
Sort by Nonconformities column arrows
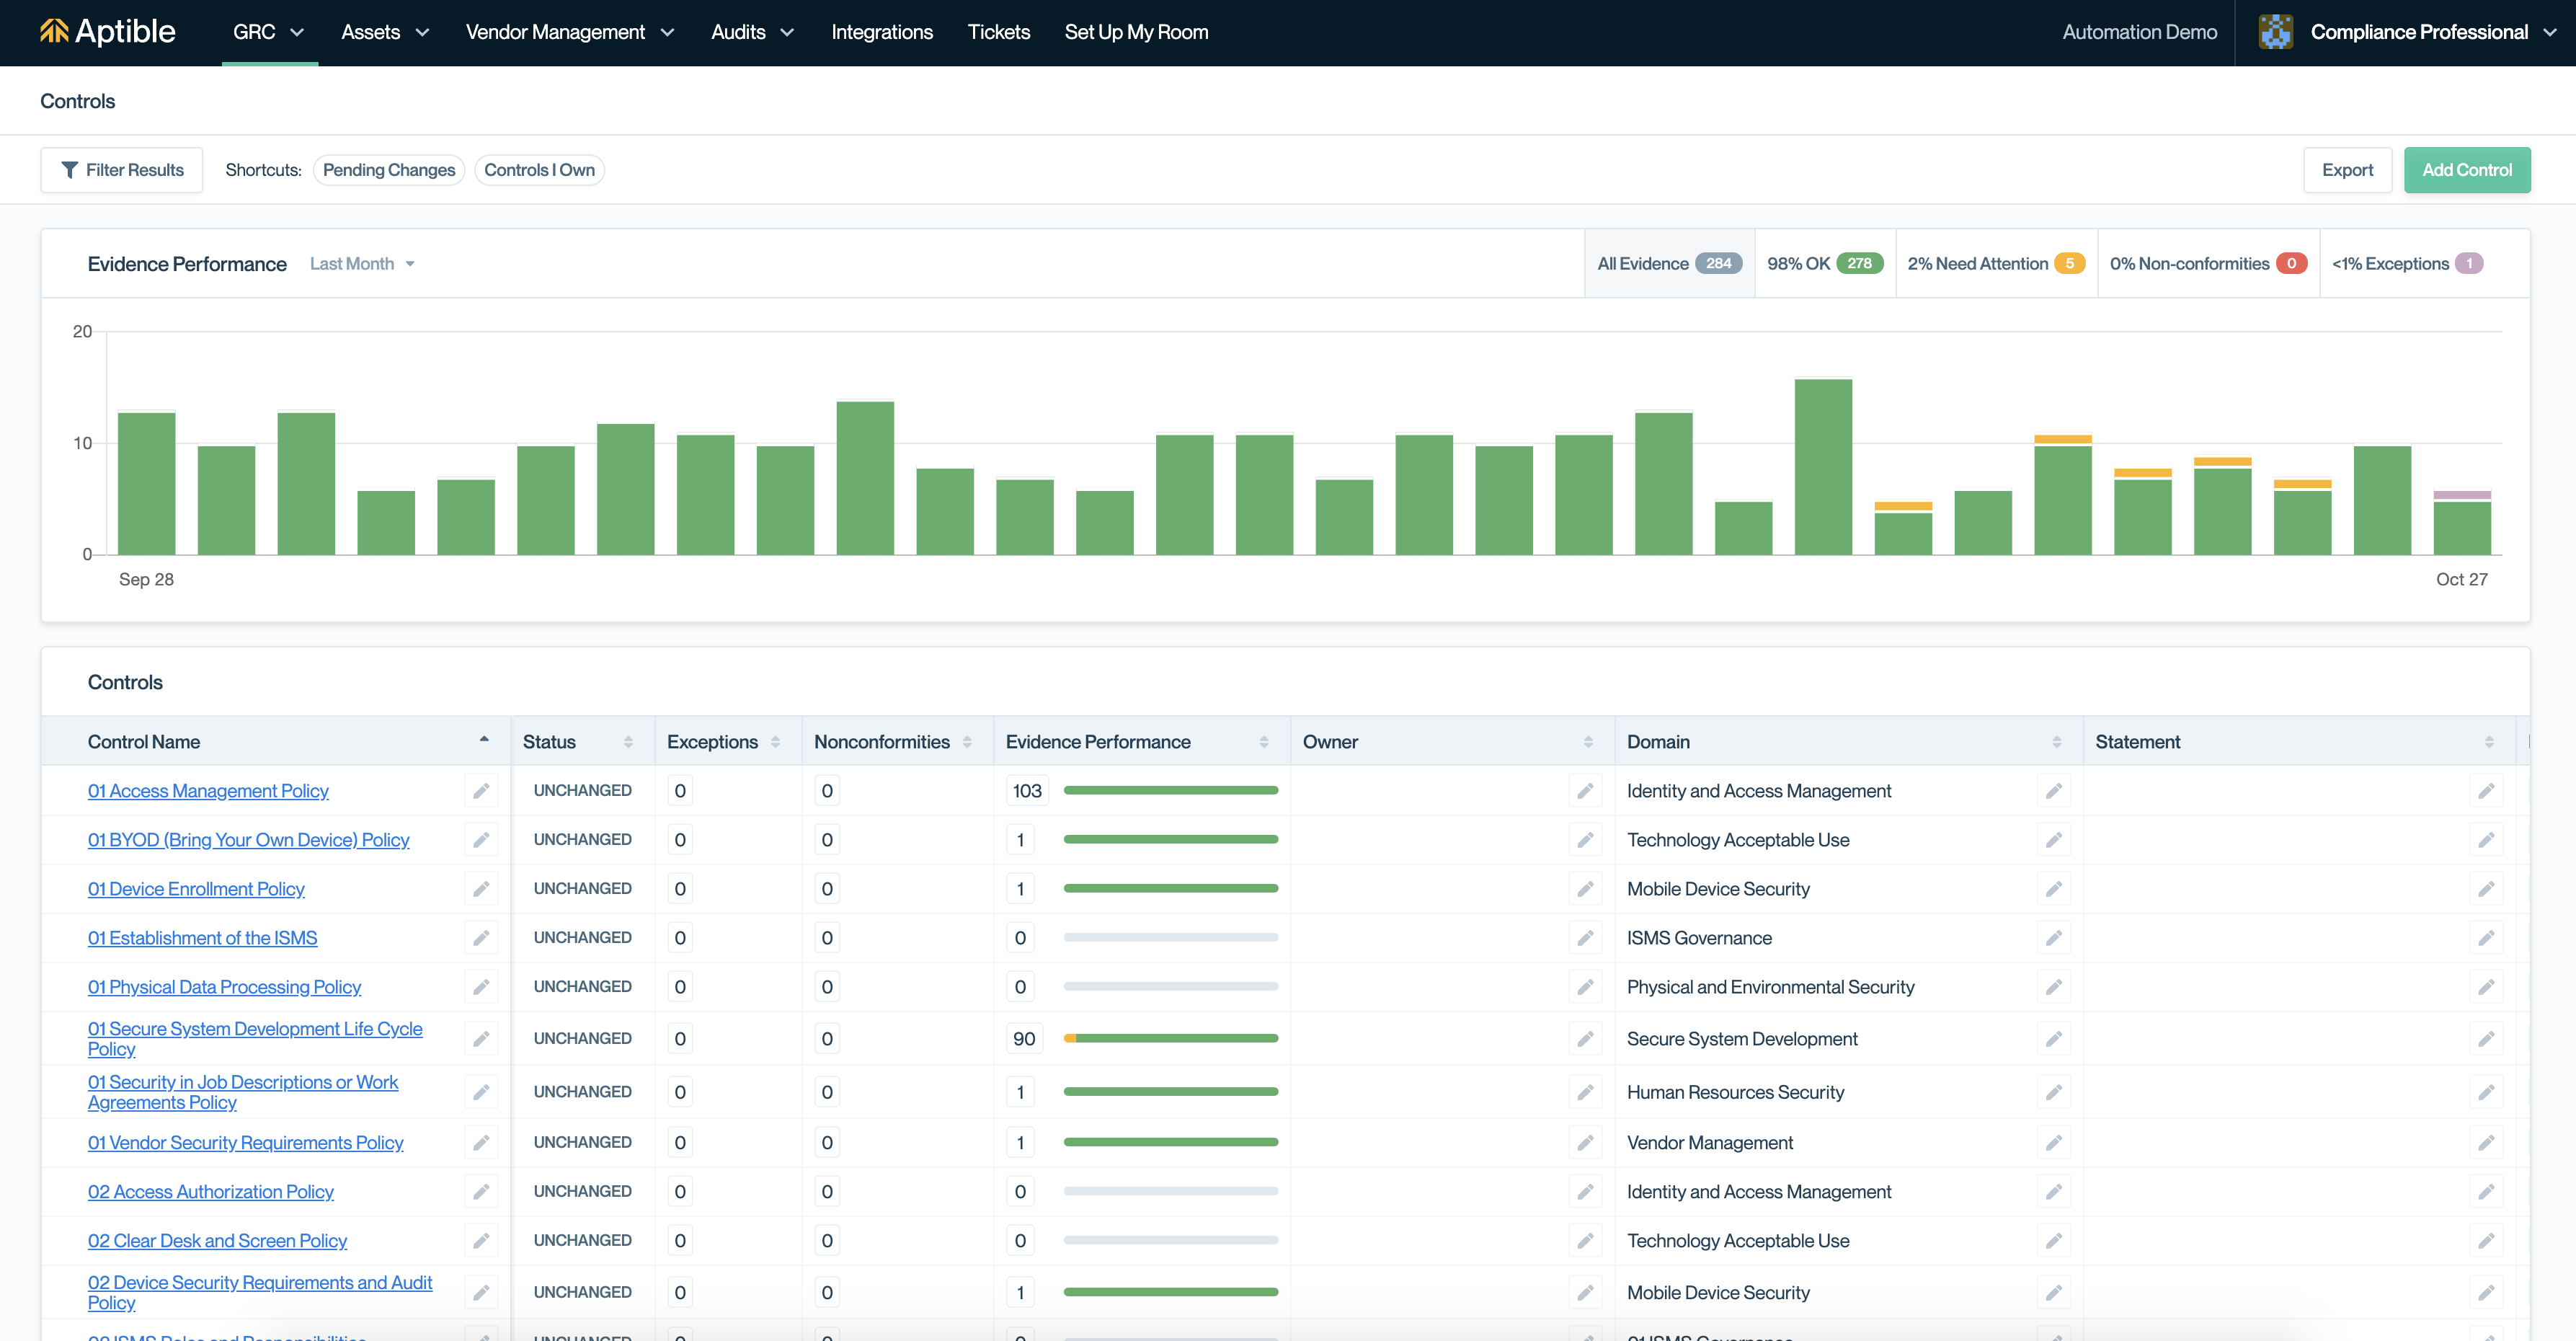click(x=967, y=742)
